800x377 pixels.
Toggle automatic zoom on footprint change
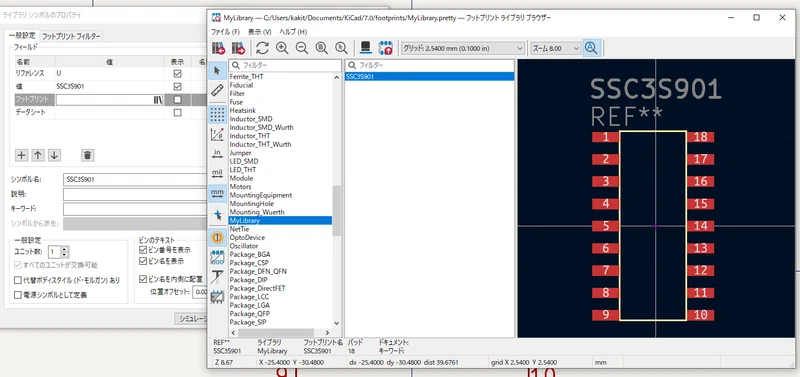point(591,48)
